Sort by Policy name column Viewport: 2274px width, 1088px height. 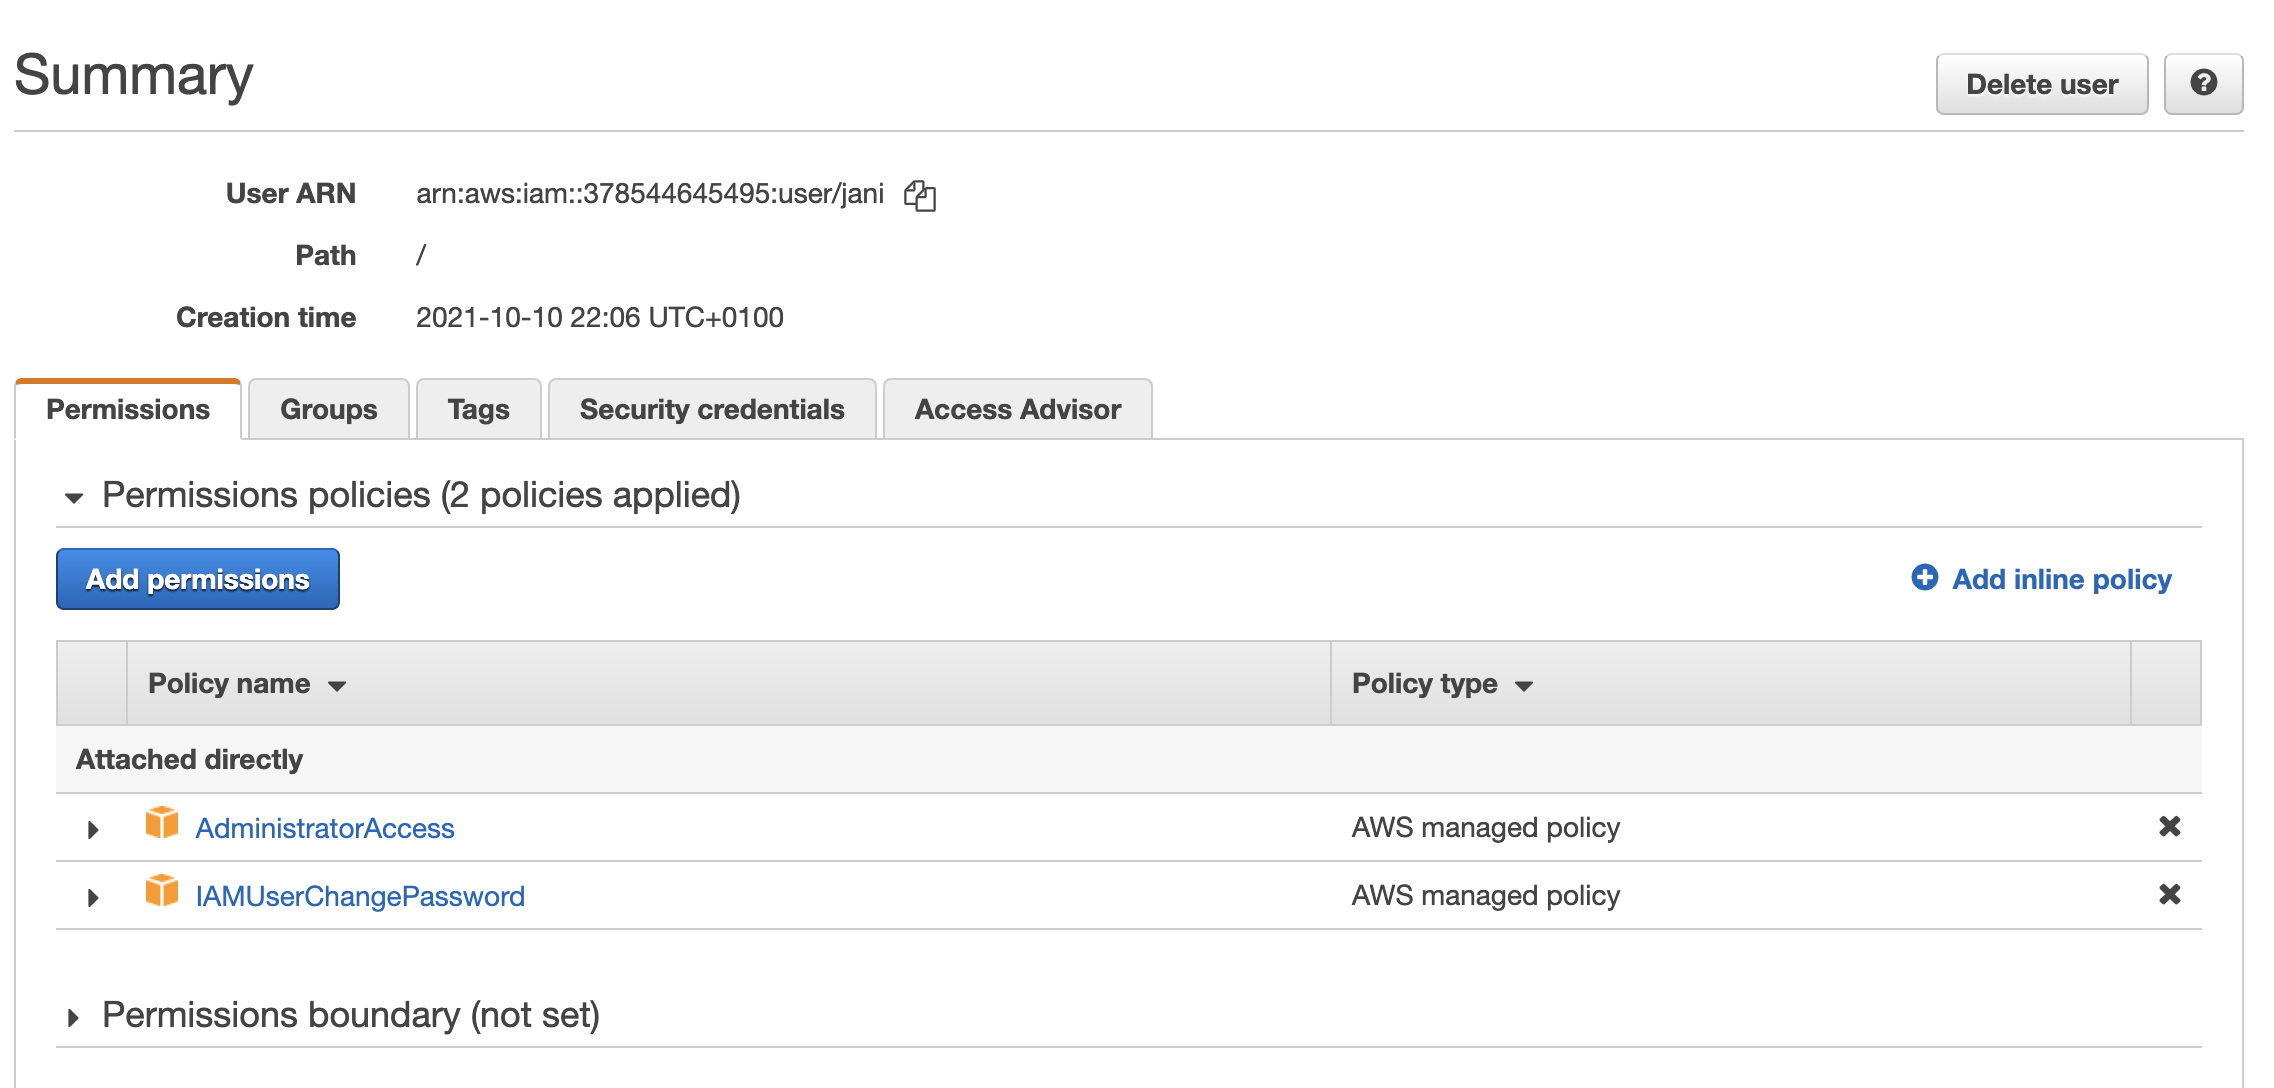click(246, 684)
